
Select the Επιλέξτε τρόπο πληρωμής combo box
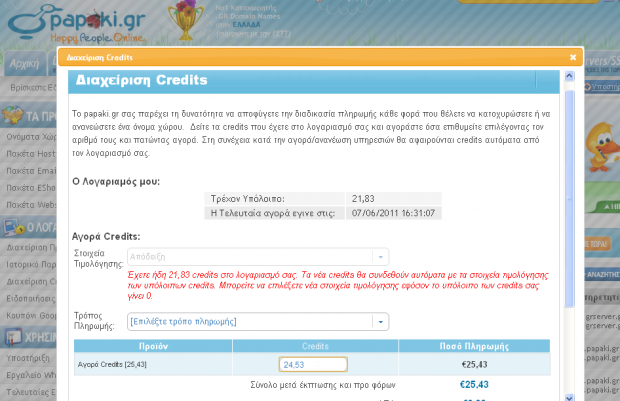coord(258,322)
